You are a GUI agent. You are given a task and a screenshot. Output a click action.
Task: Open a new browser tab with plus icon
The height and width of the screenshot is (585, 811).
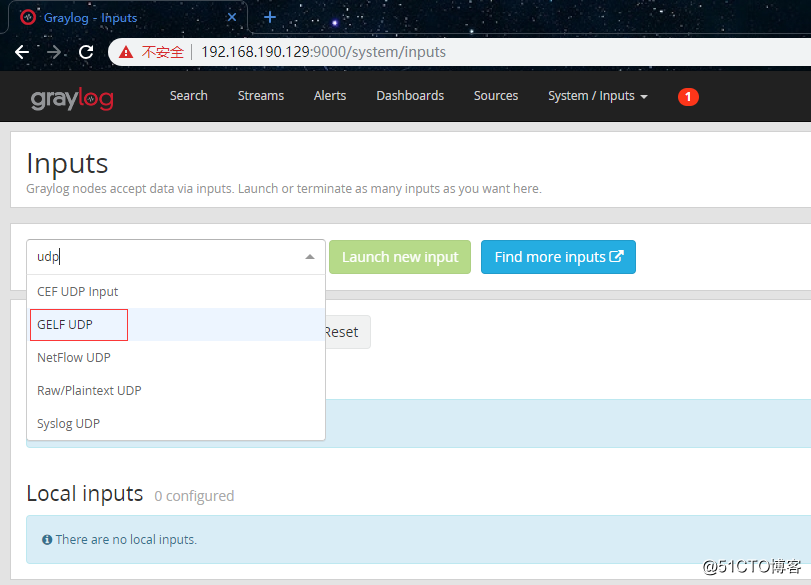(x=269, y=17)
